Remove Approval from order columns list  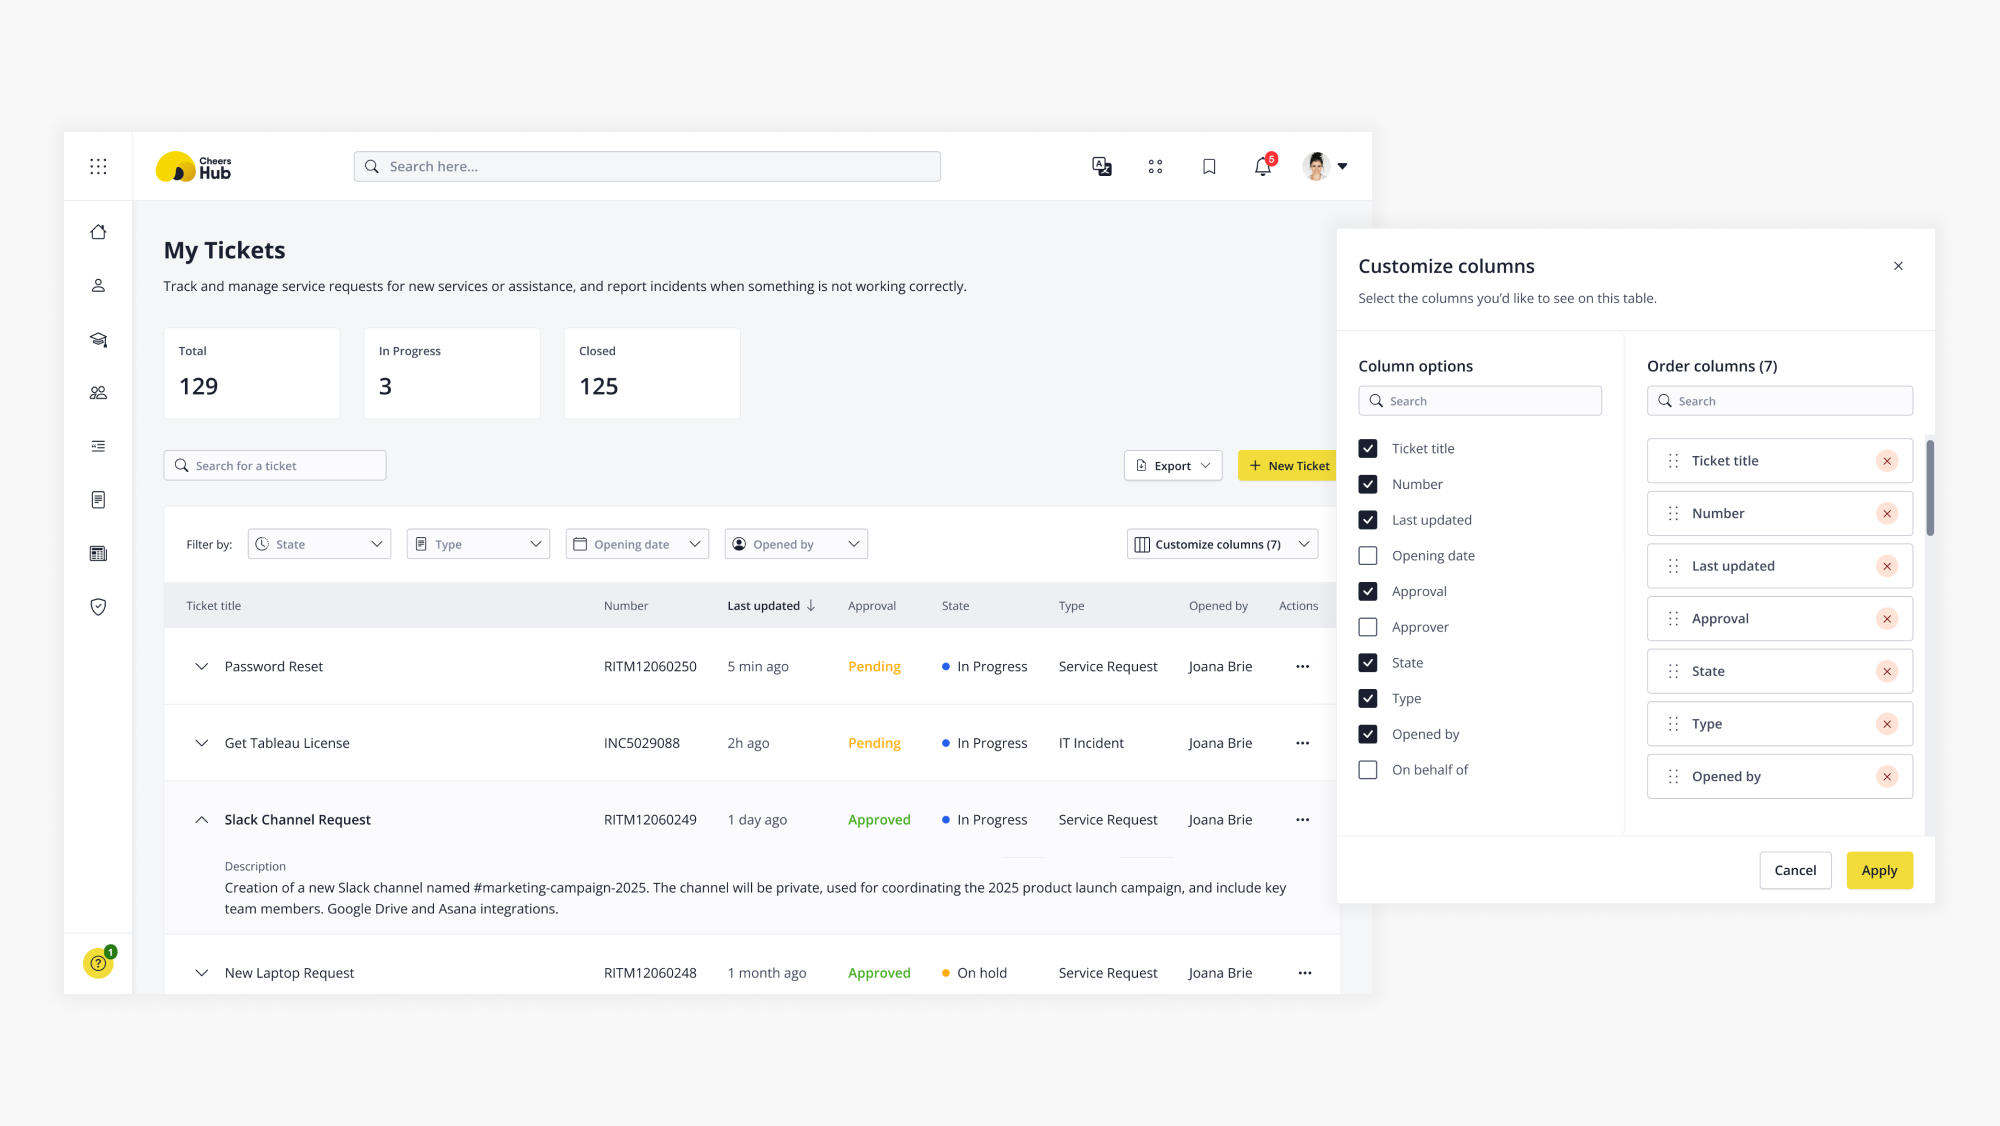pos(1886,619)
